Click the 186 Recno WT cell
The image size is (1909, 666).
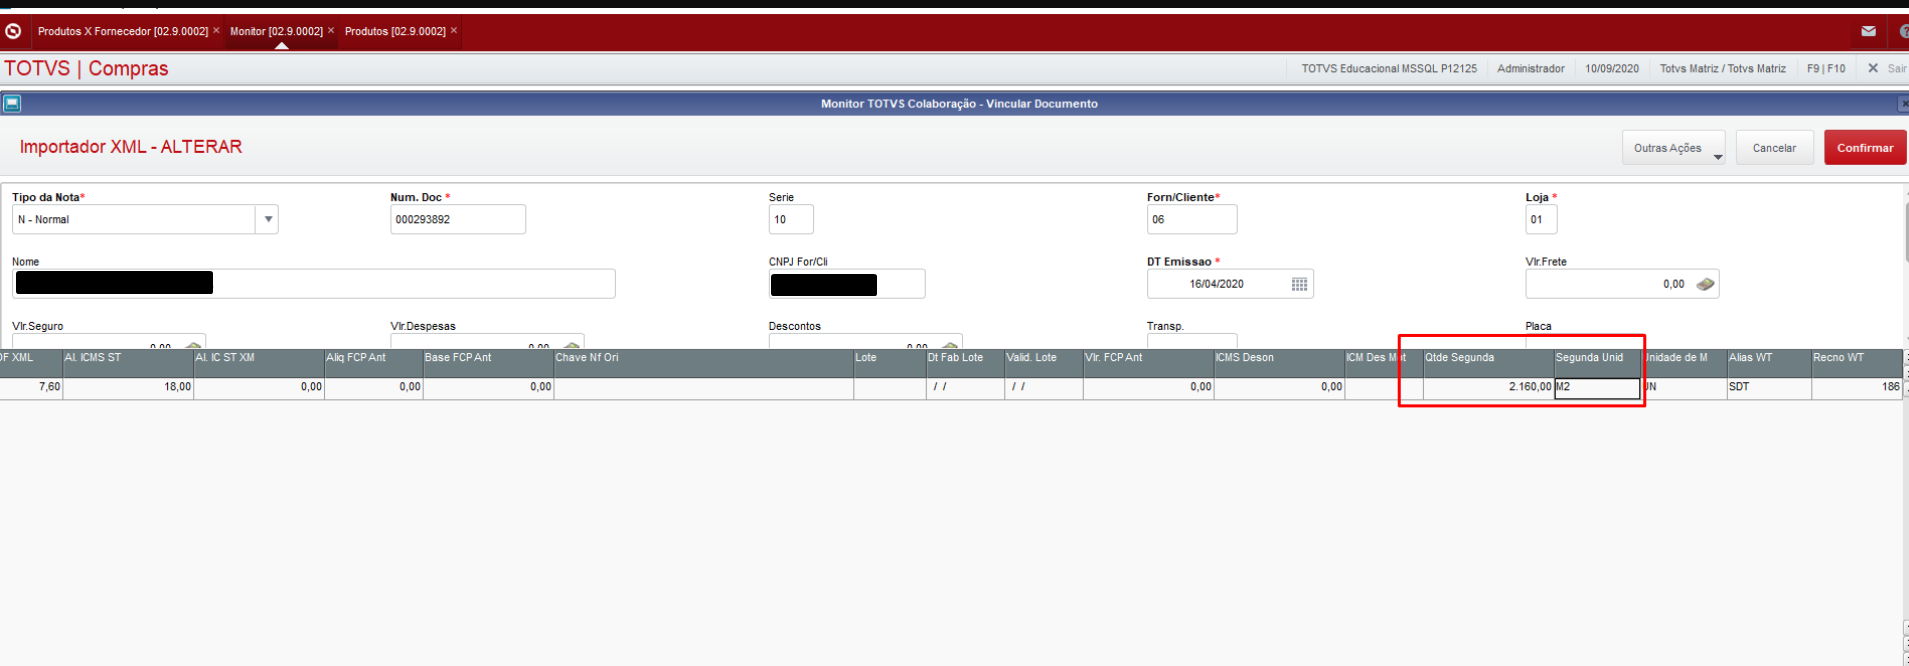click(x=1857, y=387)
